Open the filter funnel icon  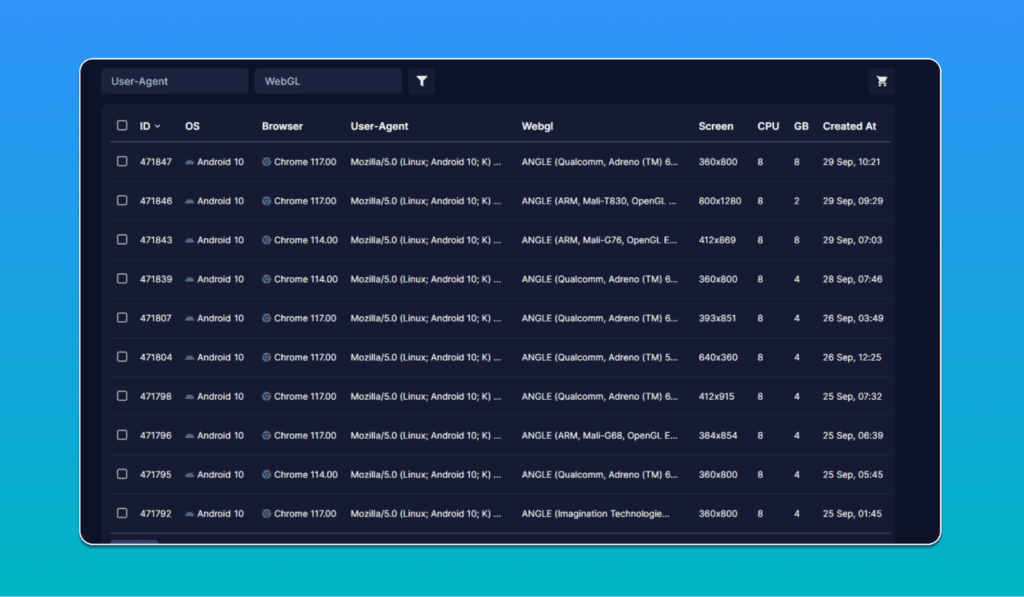[420, 80]
